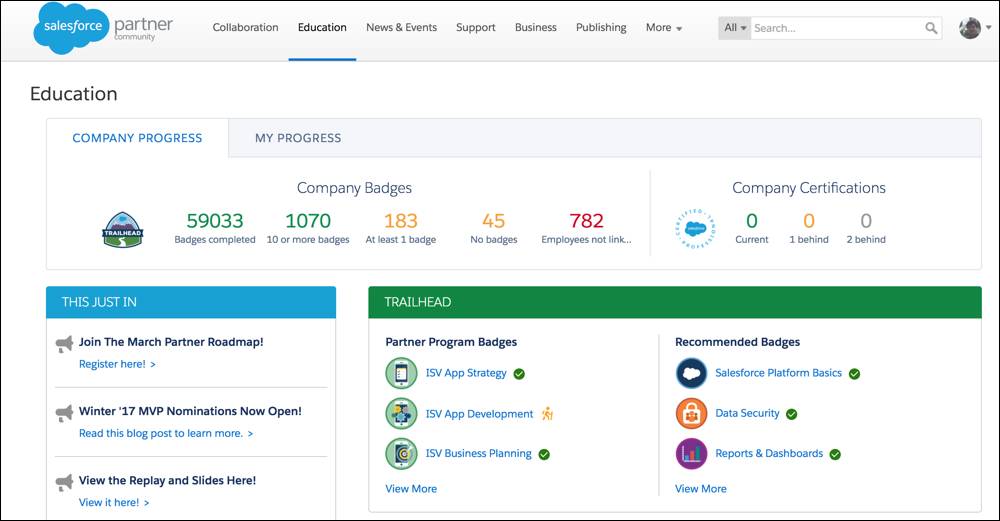Click Read this blog post to learn more

(166, 433)
